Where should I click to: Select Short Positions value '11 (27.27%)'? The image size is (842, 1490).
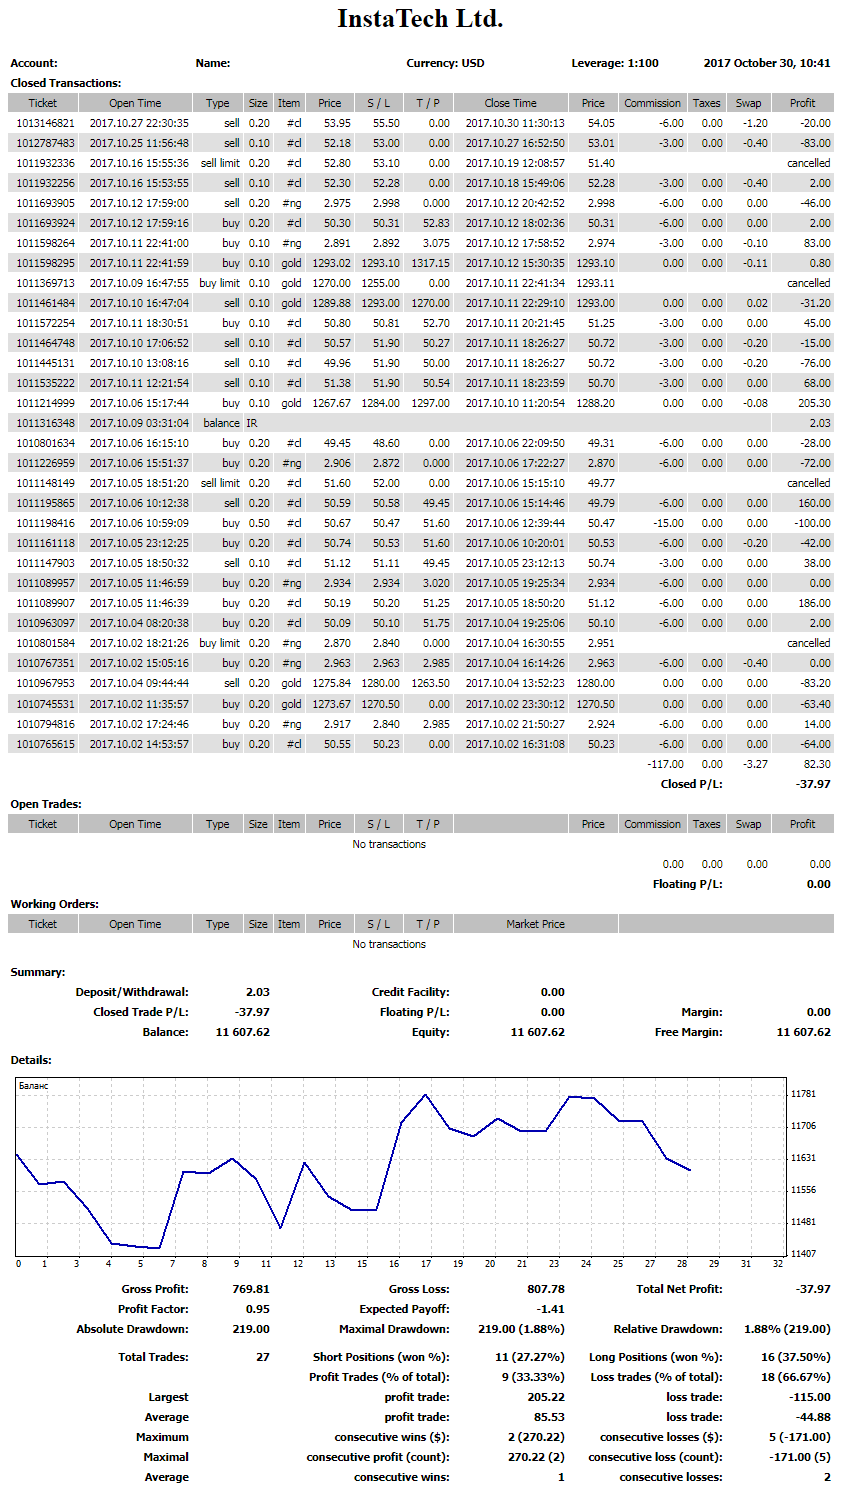point(531,1357)
